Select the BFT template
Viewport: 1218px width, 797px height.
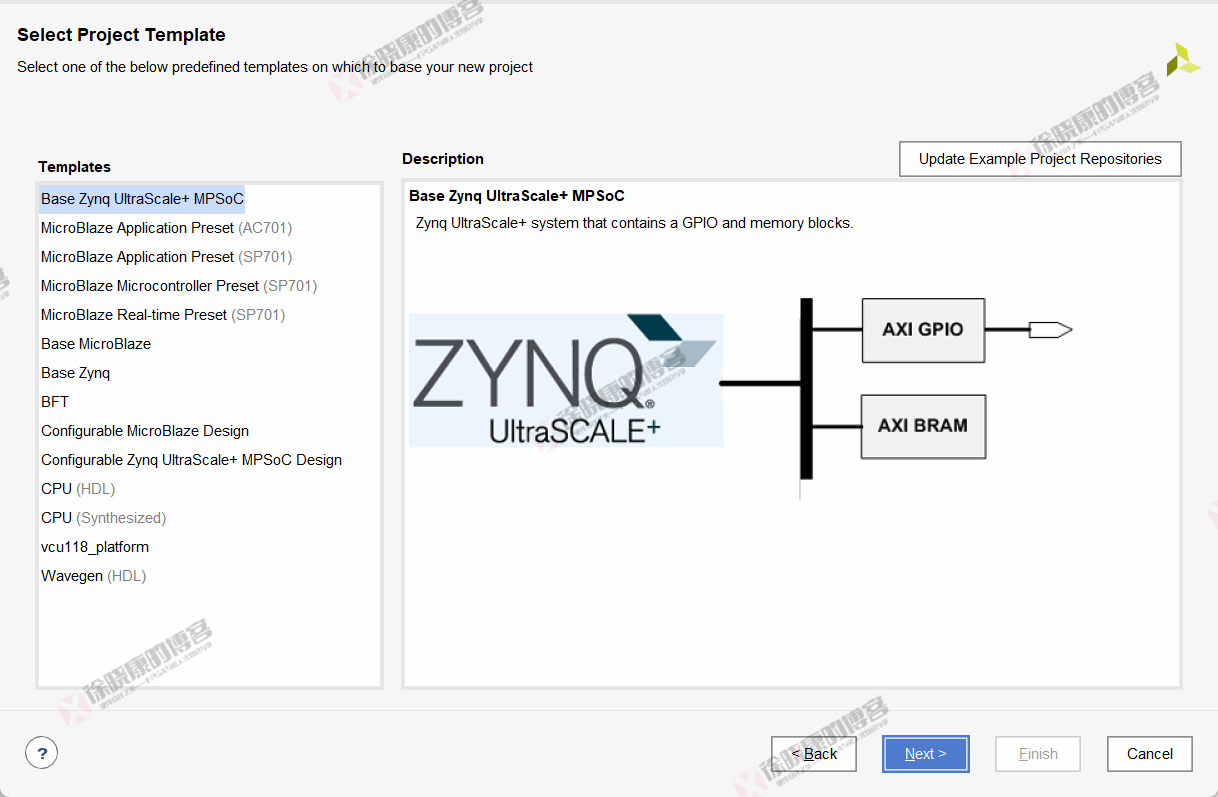(55, 402)
